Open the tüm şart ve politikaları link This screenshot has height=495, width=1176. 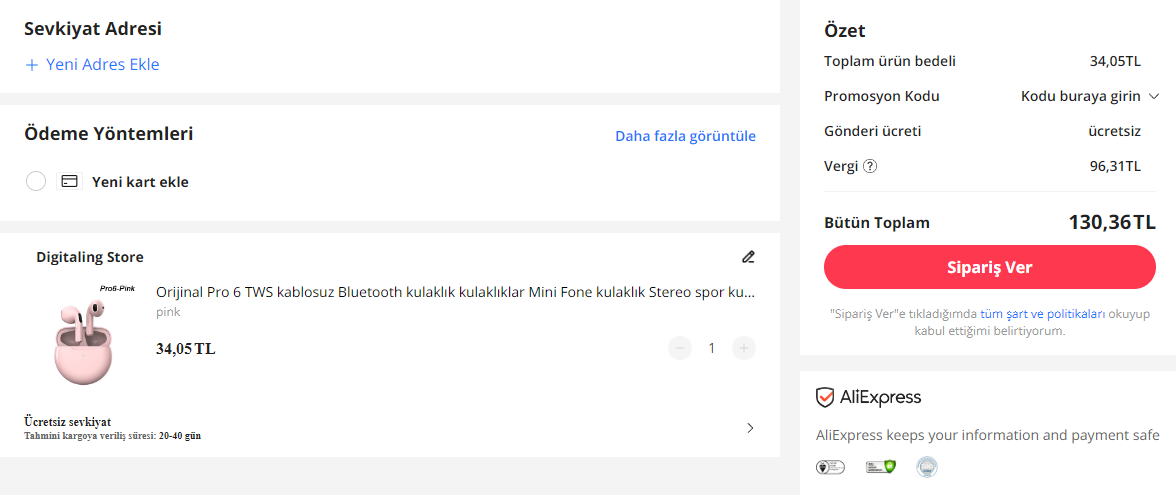pyautogui.click(x=1042, y=313)
